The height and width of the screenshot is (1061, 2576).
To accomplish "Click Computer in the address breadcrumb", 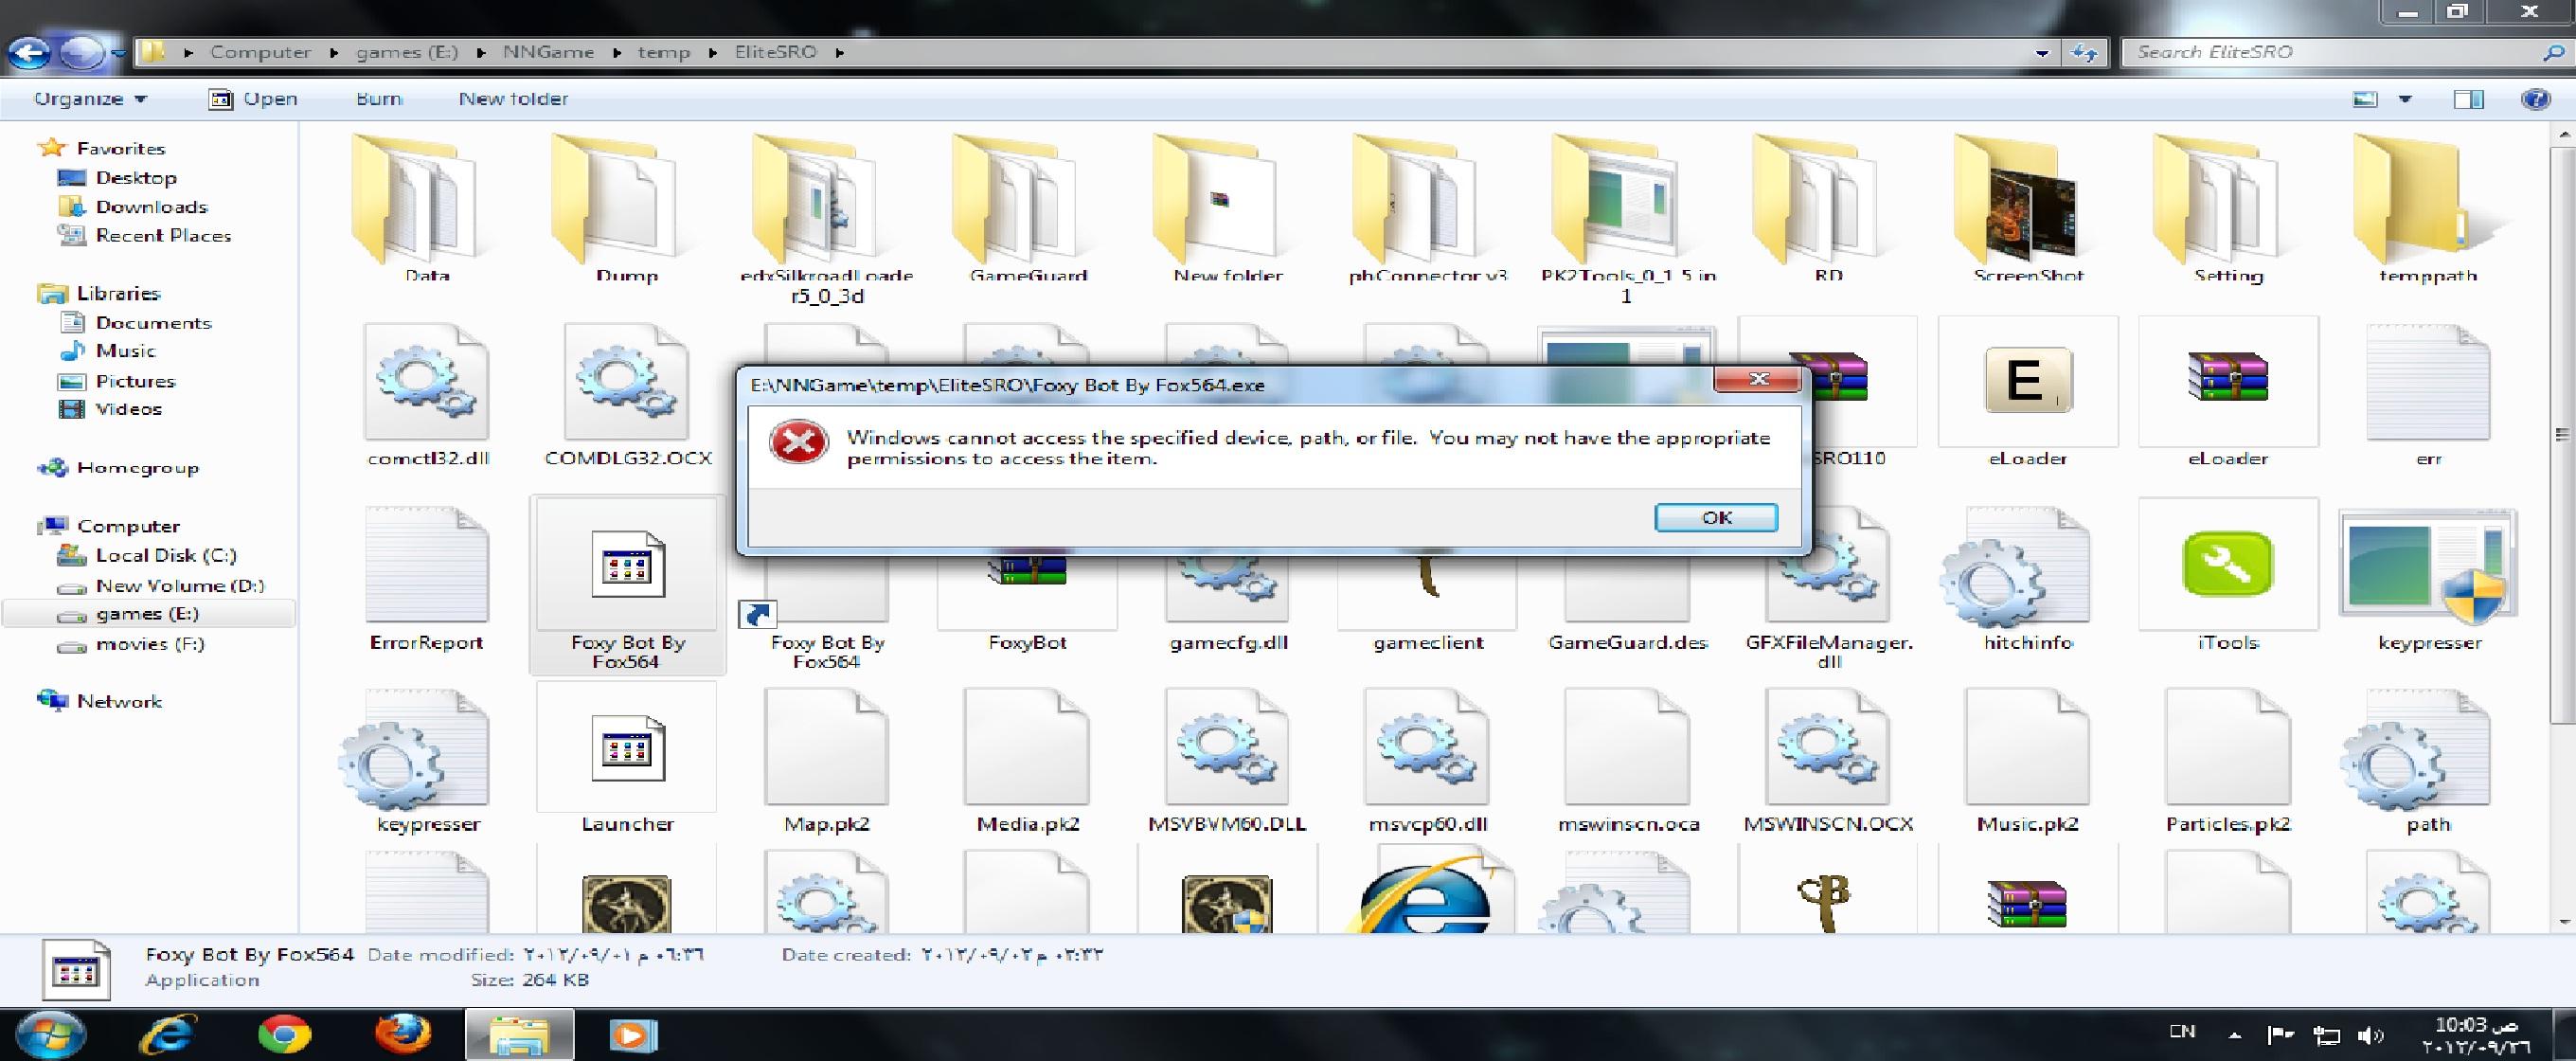I will 260,52.
